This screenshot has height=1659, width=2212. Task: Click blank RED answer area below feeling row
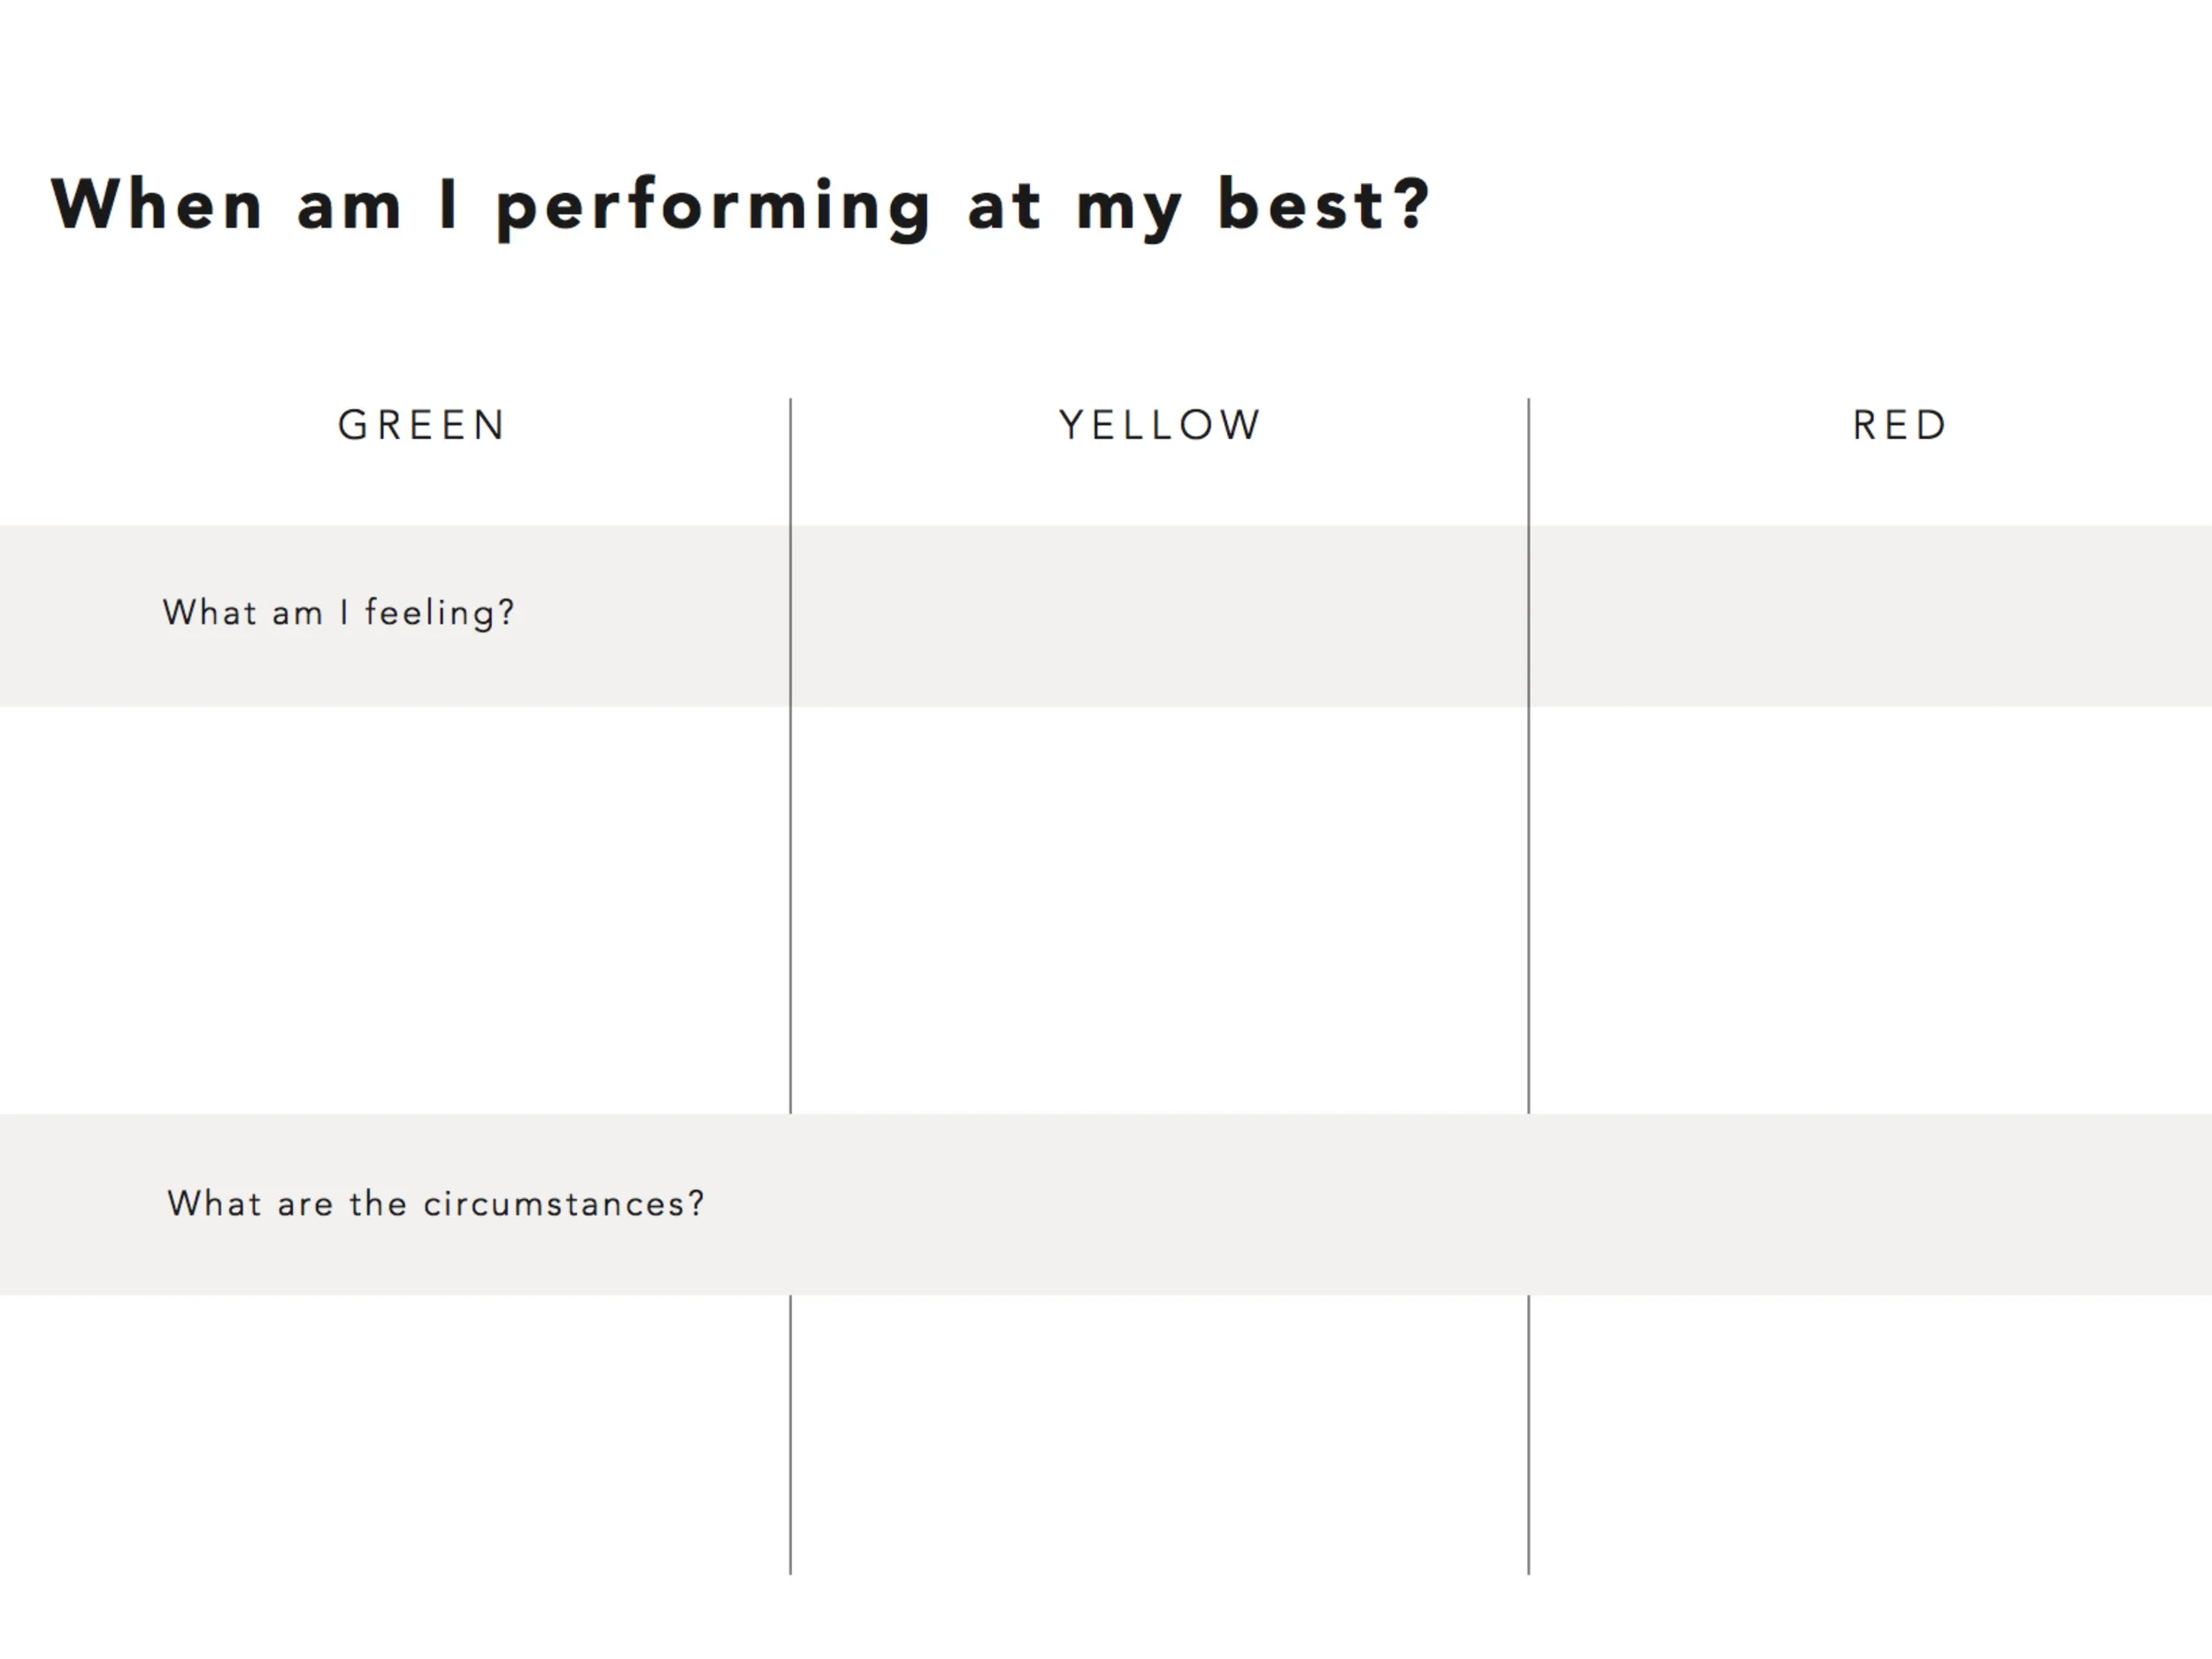tap(1870, 910)
